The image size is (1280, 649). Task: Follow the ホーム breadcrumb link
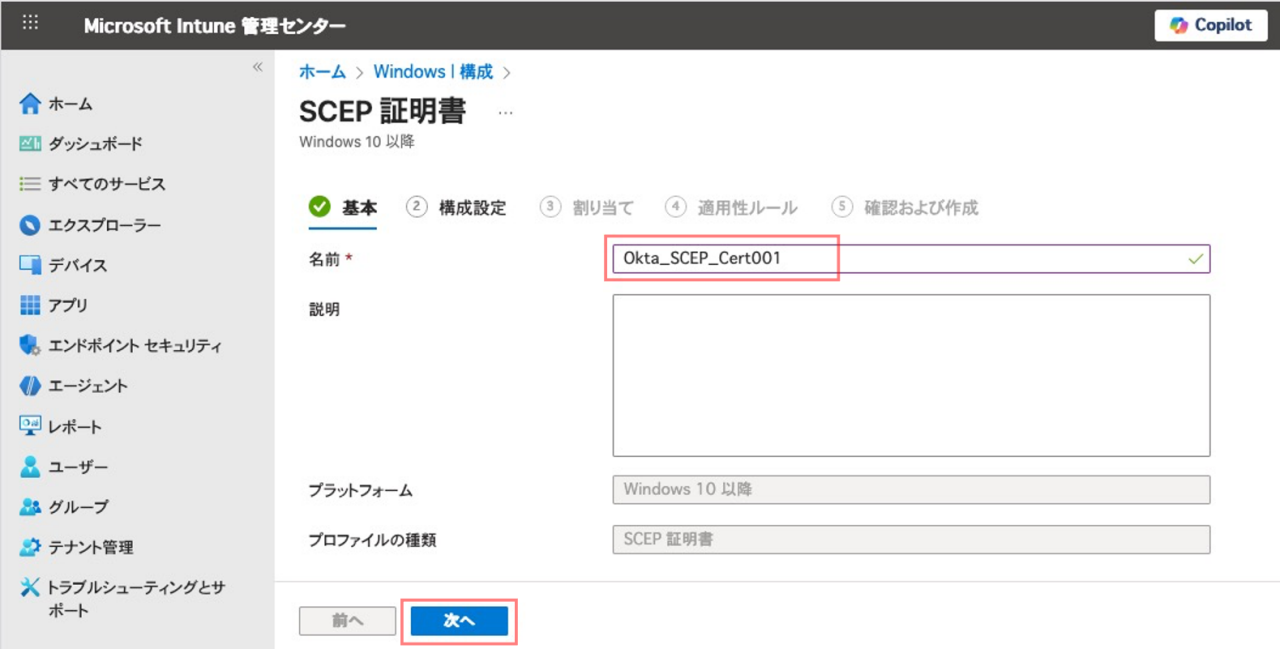322,72
